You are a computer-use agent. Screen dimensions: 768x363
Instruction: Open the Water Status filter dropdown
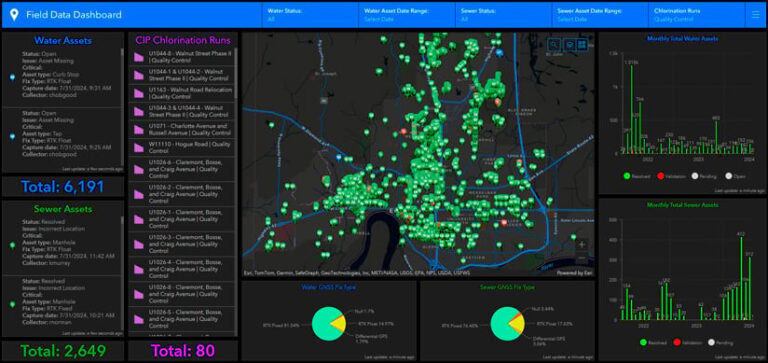coord(311,15)
